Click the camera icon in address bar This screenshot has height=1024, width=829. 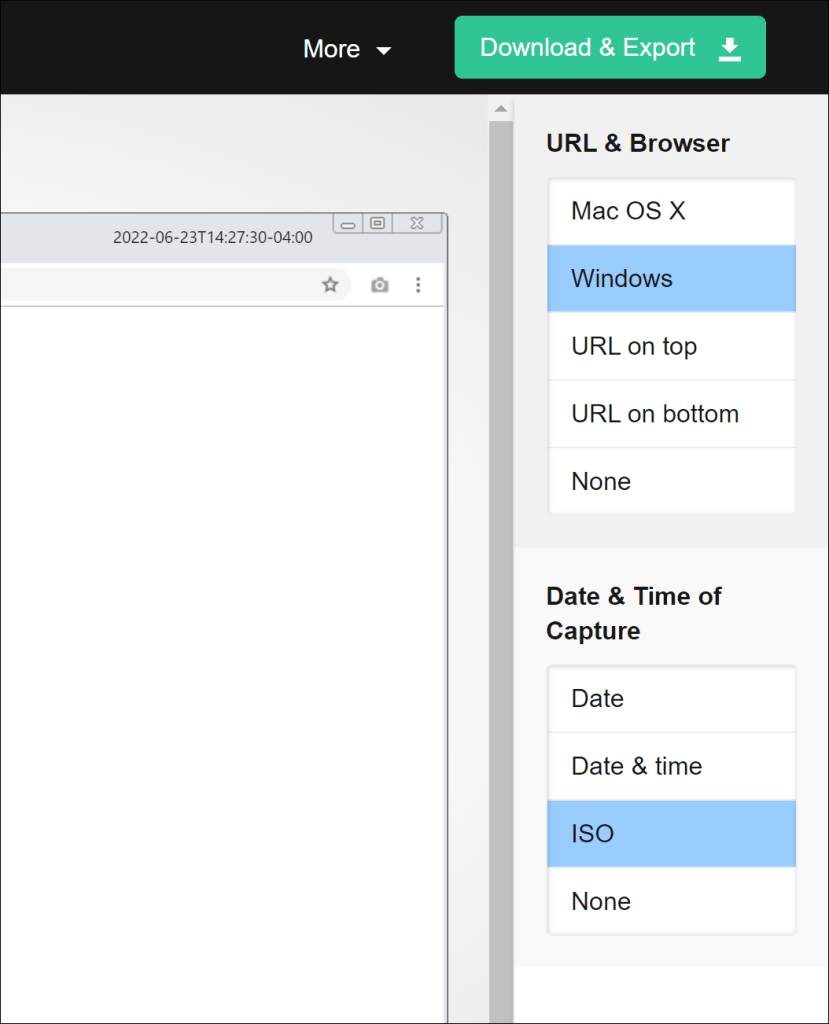pyautogui.click(x=379, y=285)
